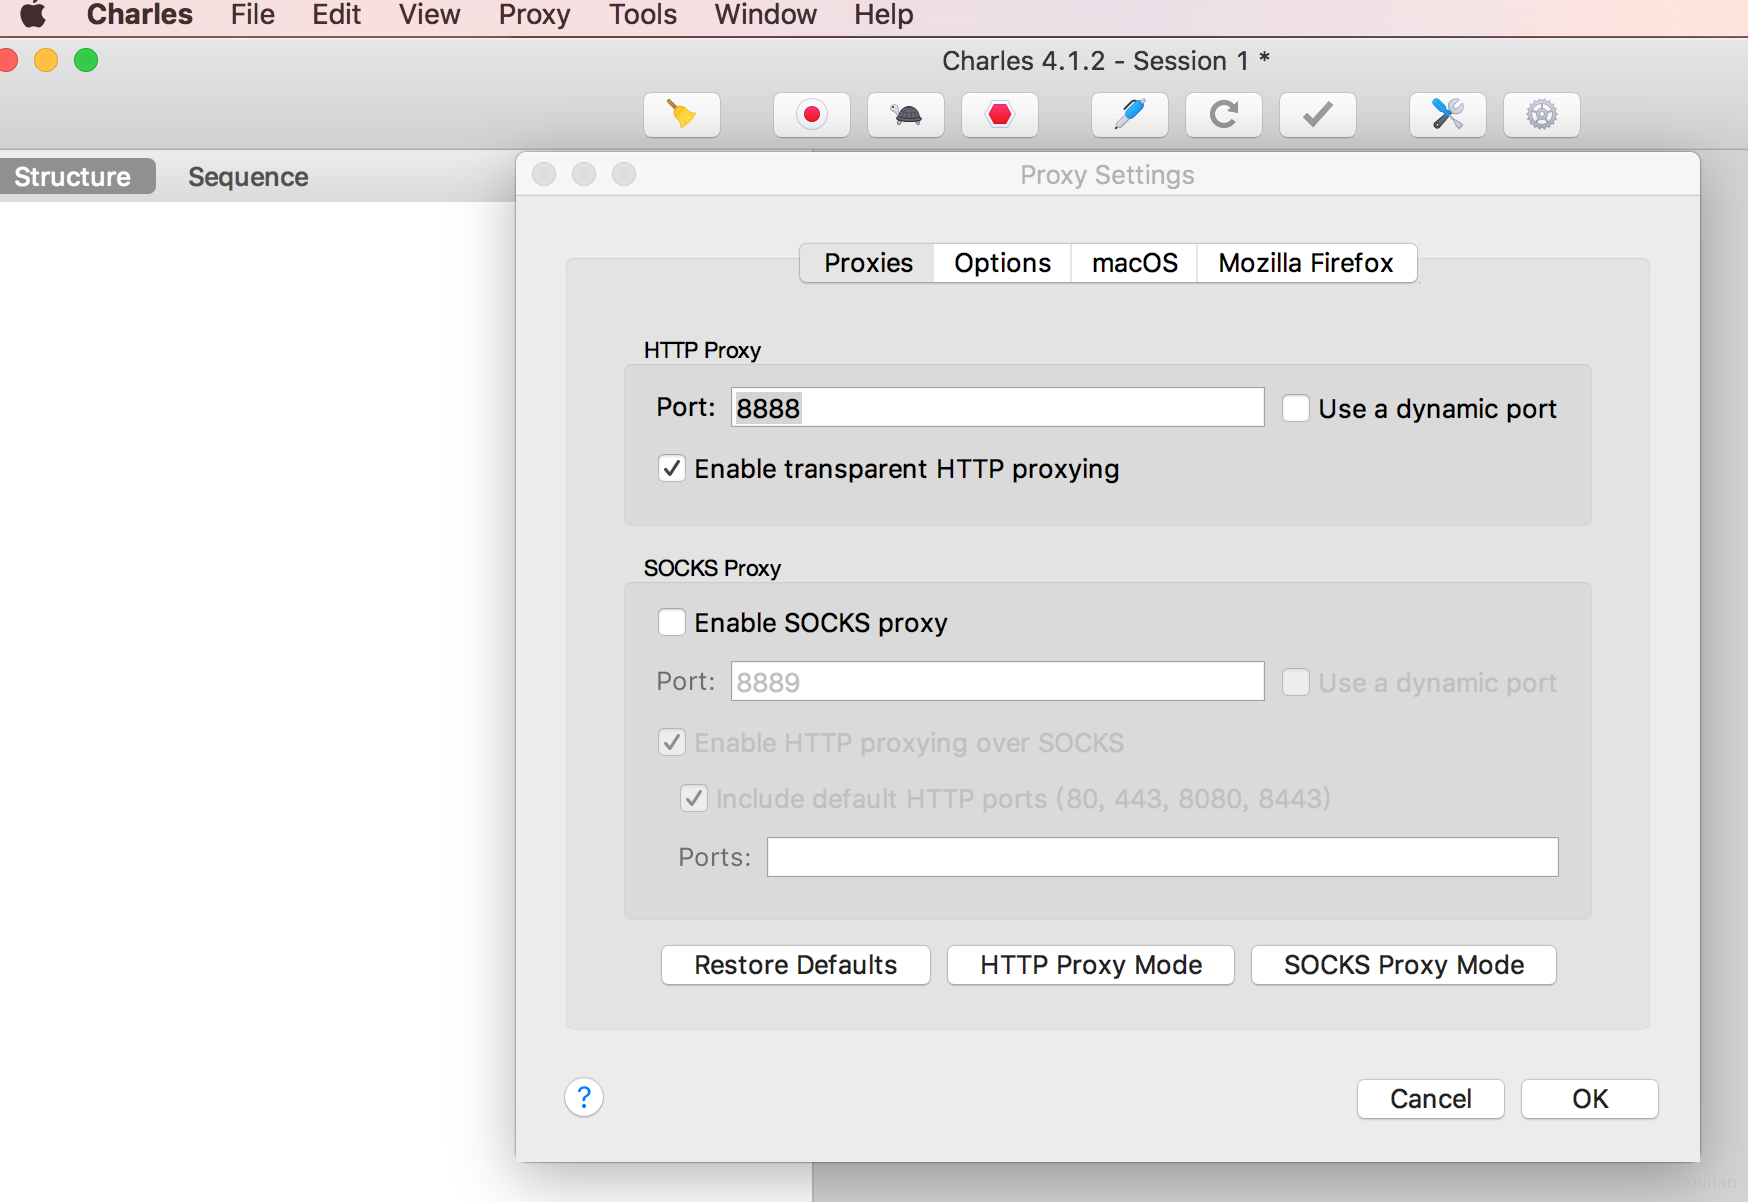Uncheck Enable transparent HTTP proxying

pos(672,468)
